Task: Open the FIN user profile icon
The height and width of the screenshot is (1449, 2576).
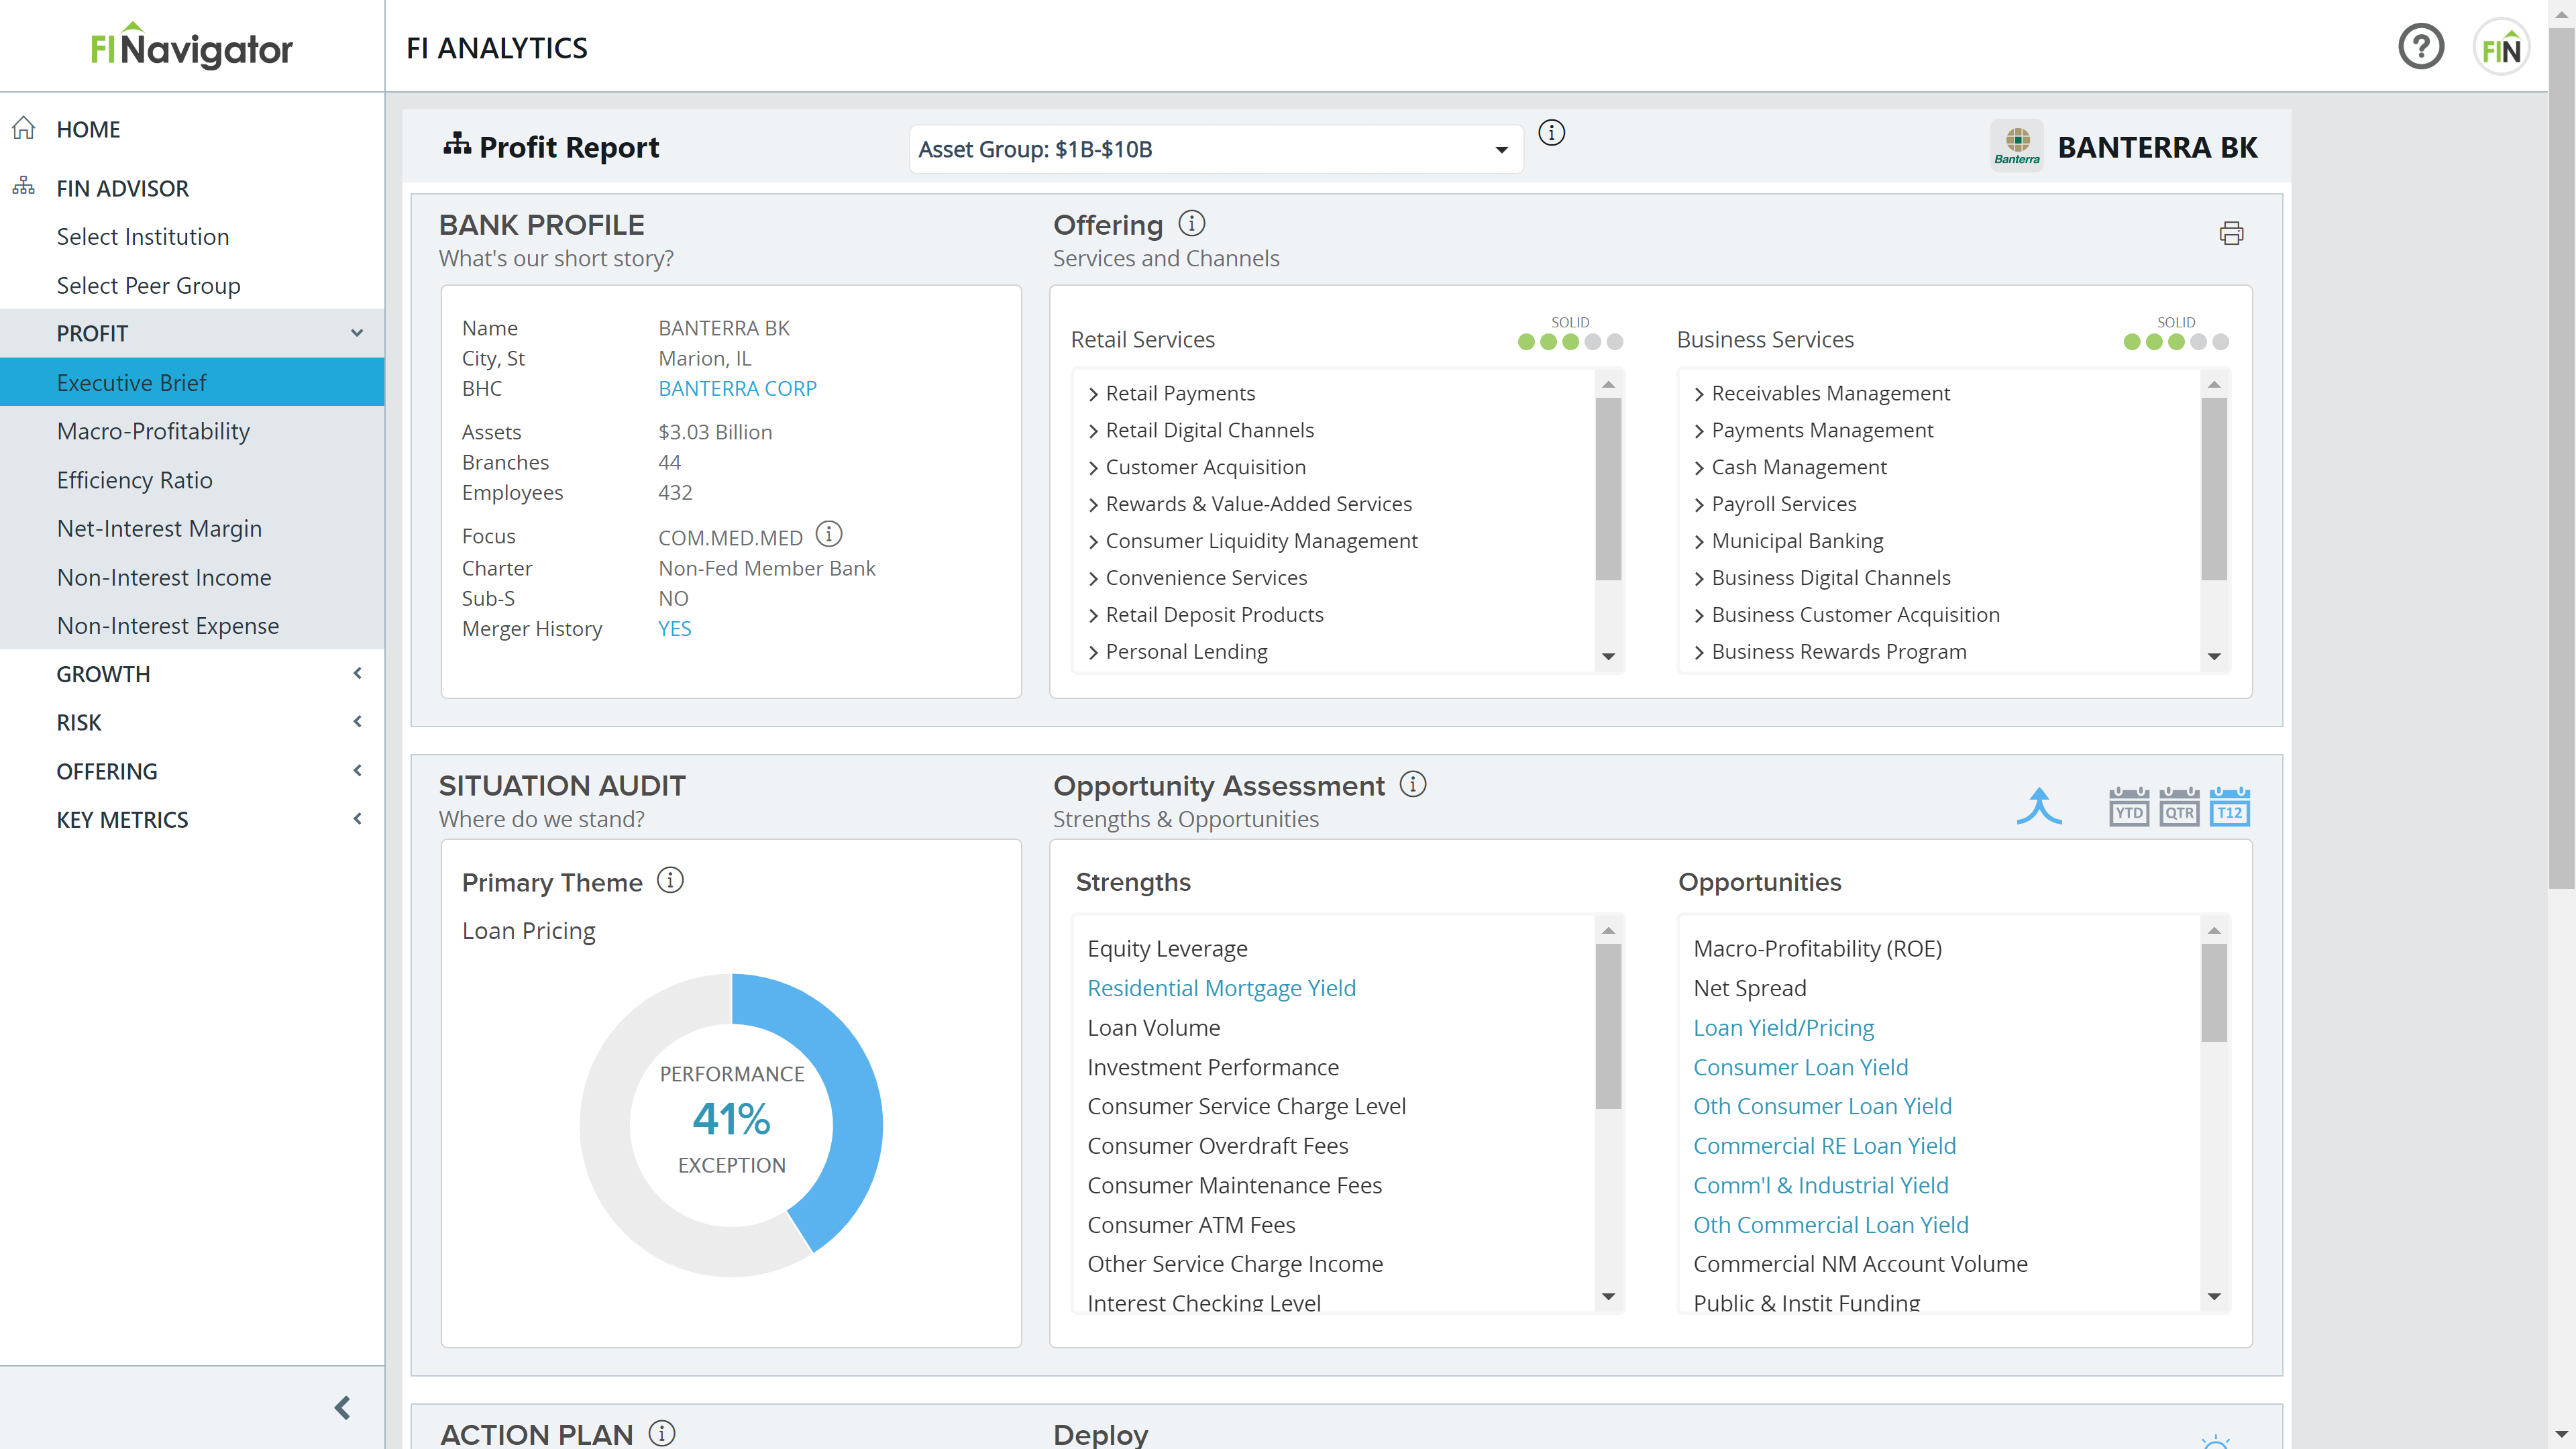Action: pyautogui.click(x=2501, y=47)
